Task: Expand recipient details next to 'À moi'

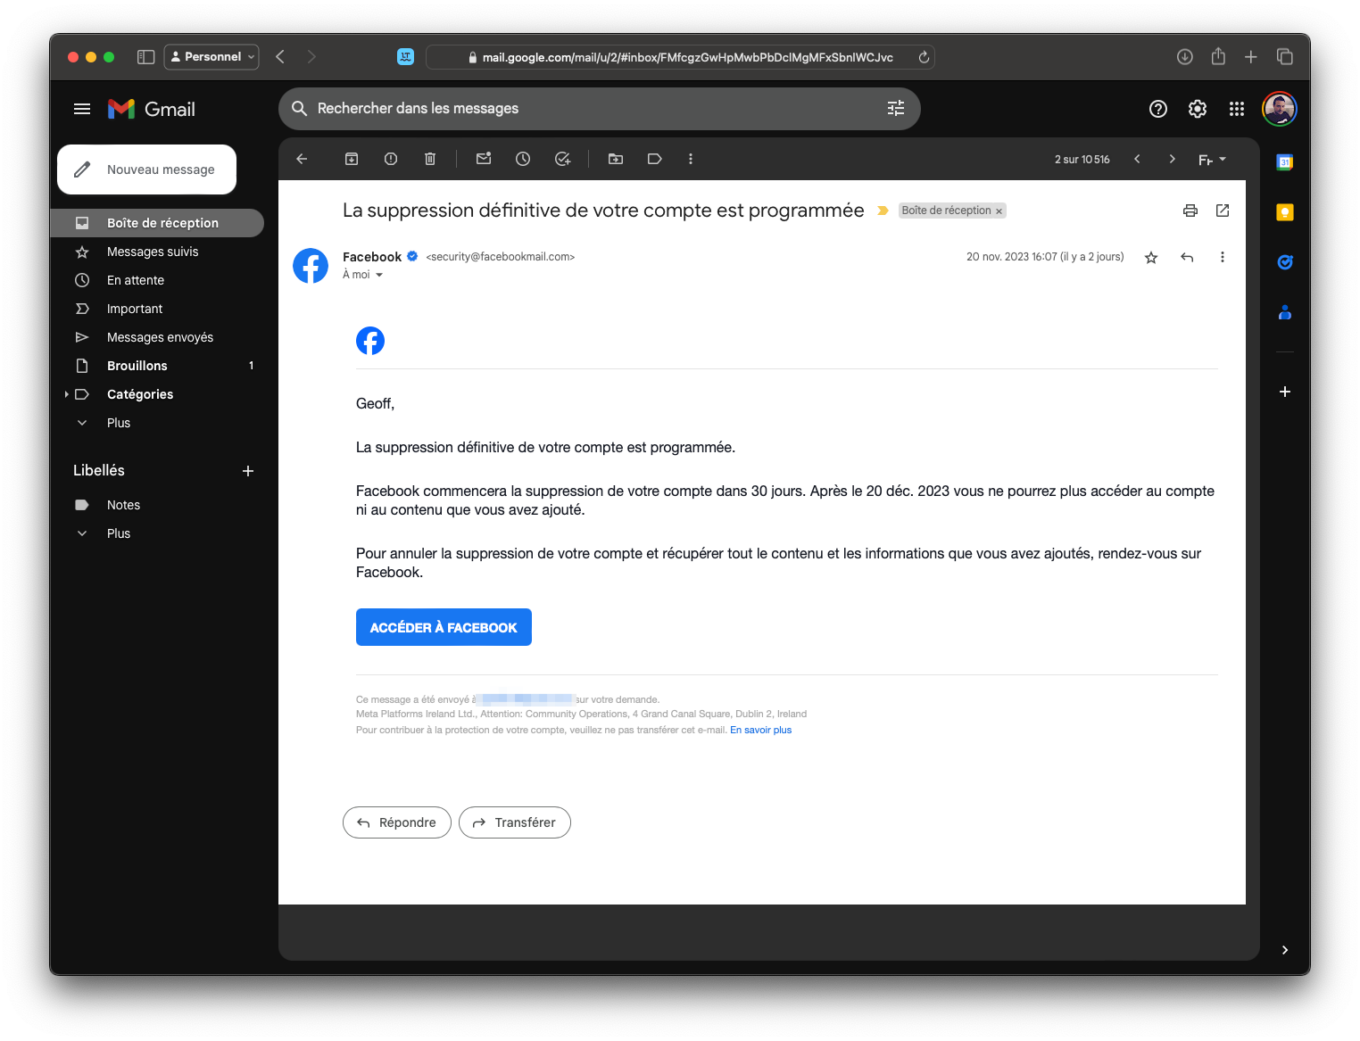Action: 379,275
